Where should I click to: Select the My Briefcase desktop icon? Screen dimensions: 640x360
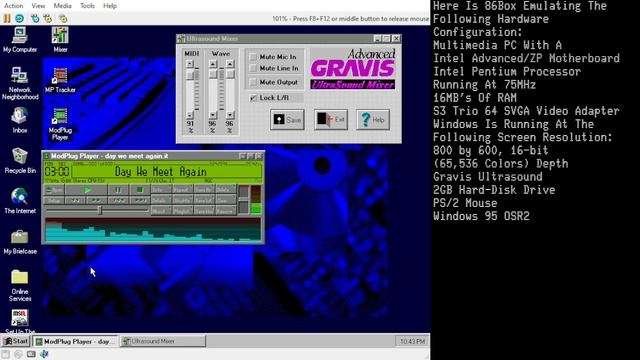coord(20,242)
